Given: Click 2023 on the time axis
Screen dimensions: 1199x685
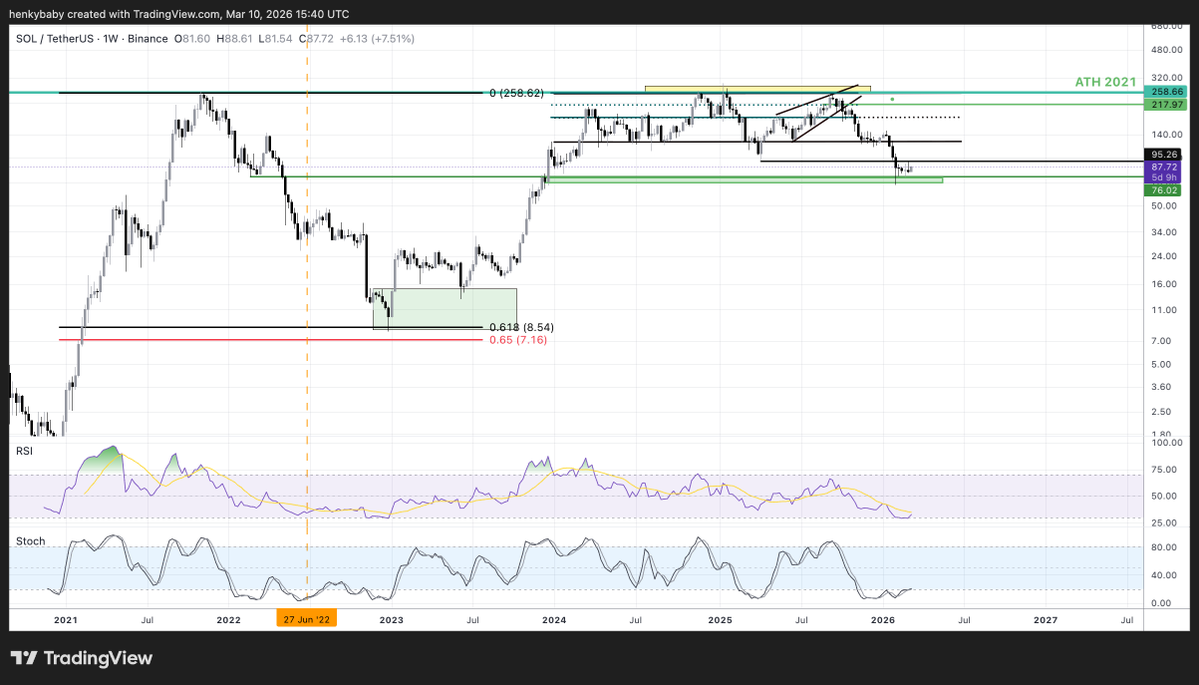Looking at the screenshot, I should click(391, 619).
